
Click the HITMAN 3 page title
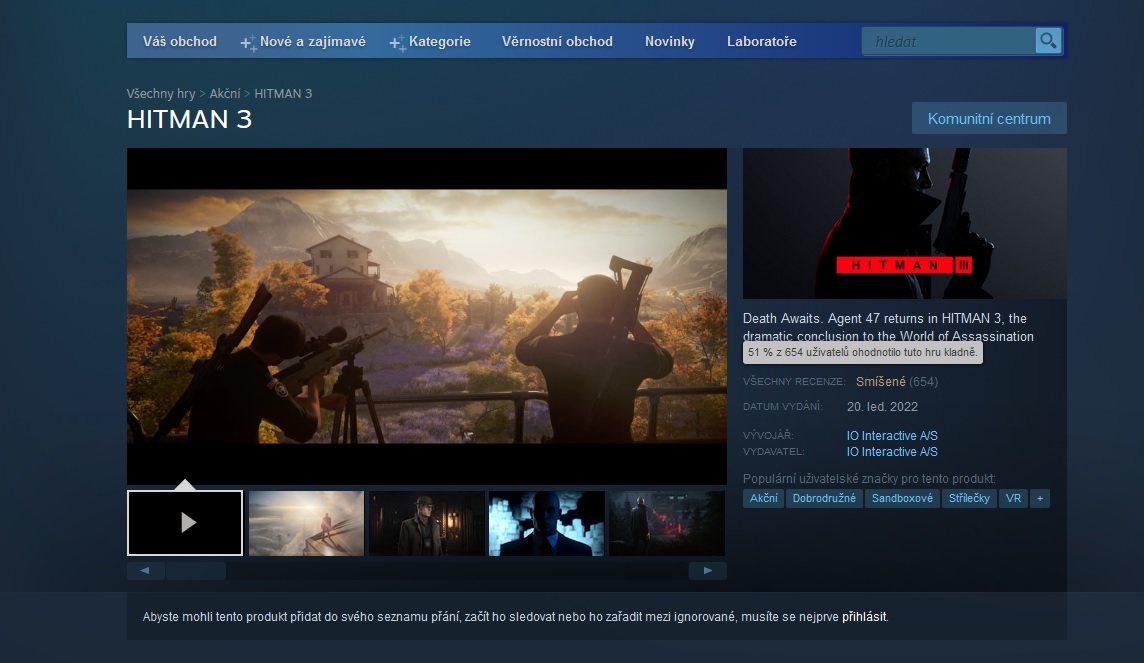point(190,119)
